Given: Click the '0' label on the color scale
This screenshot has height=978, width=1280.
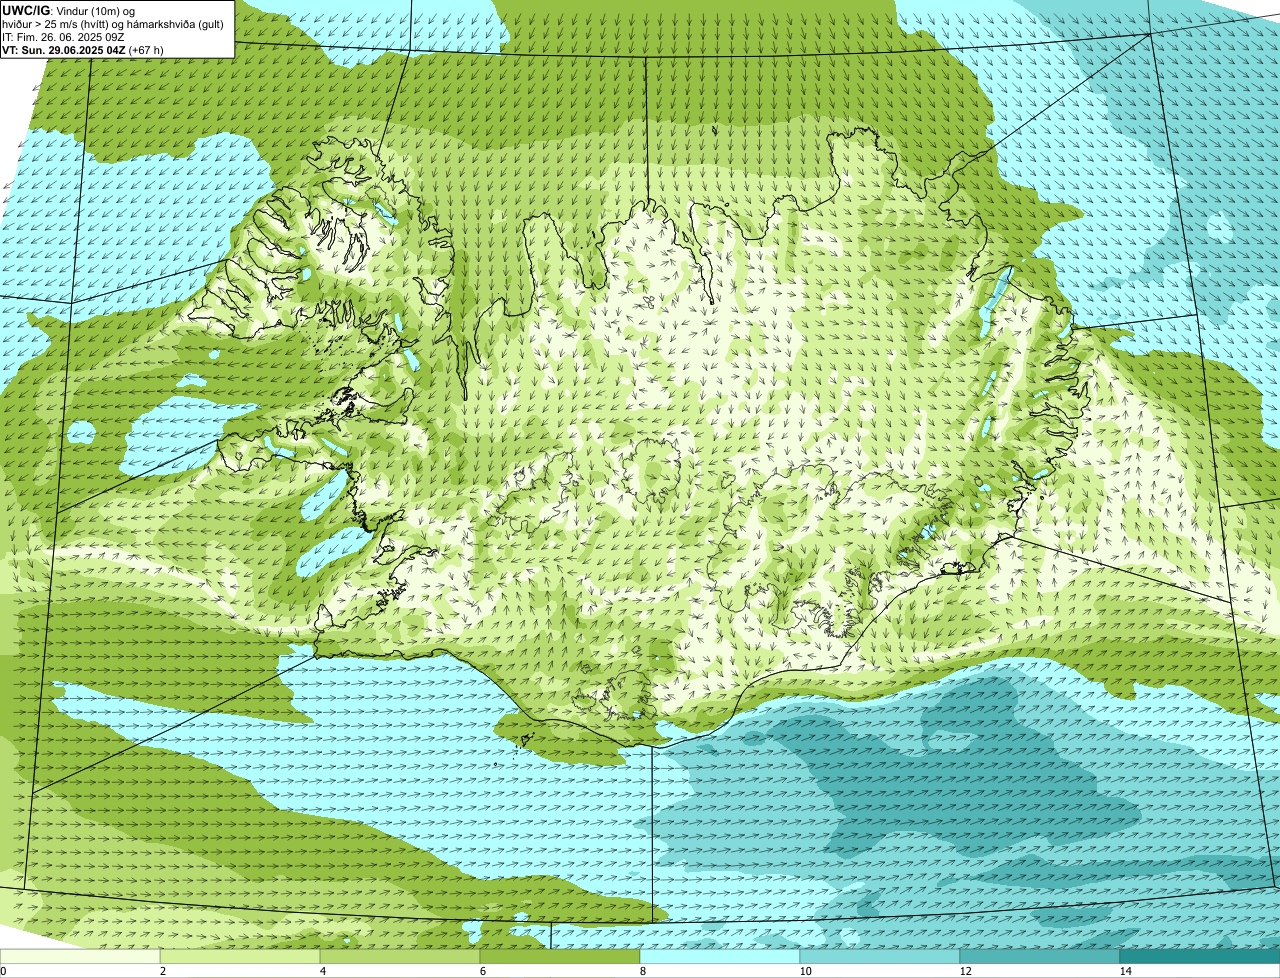Looking at the screenshot, I should tap(4, 971).
